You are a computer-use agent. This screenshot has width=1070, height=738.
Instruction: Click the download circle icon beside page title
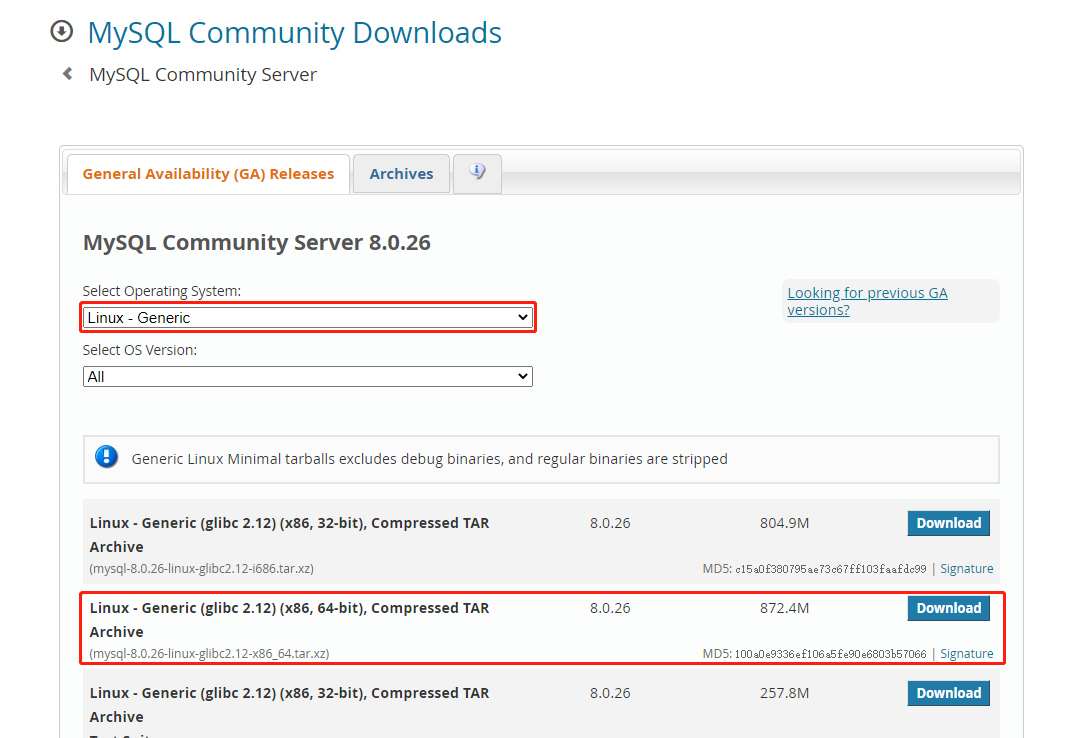coord(61,31)
